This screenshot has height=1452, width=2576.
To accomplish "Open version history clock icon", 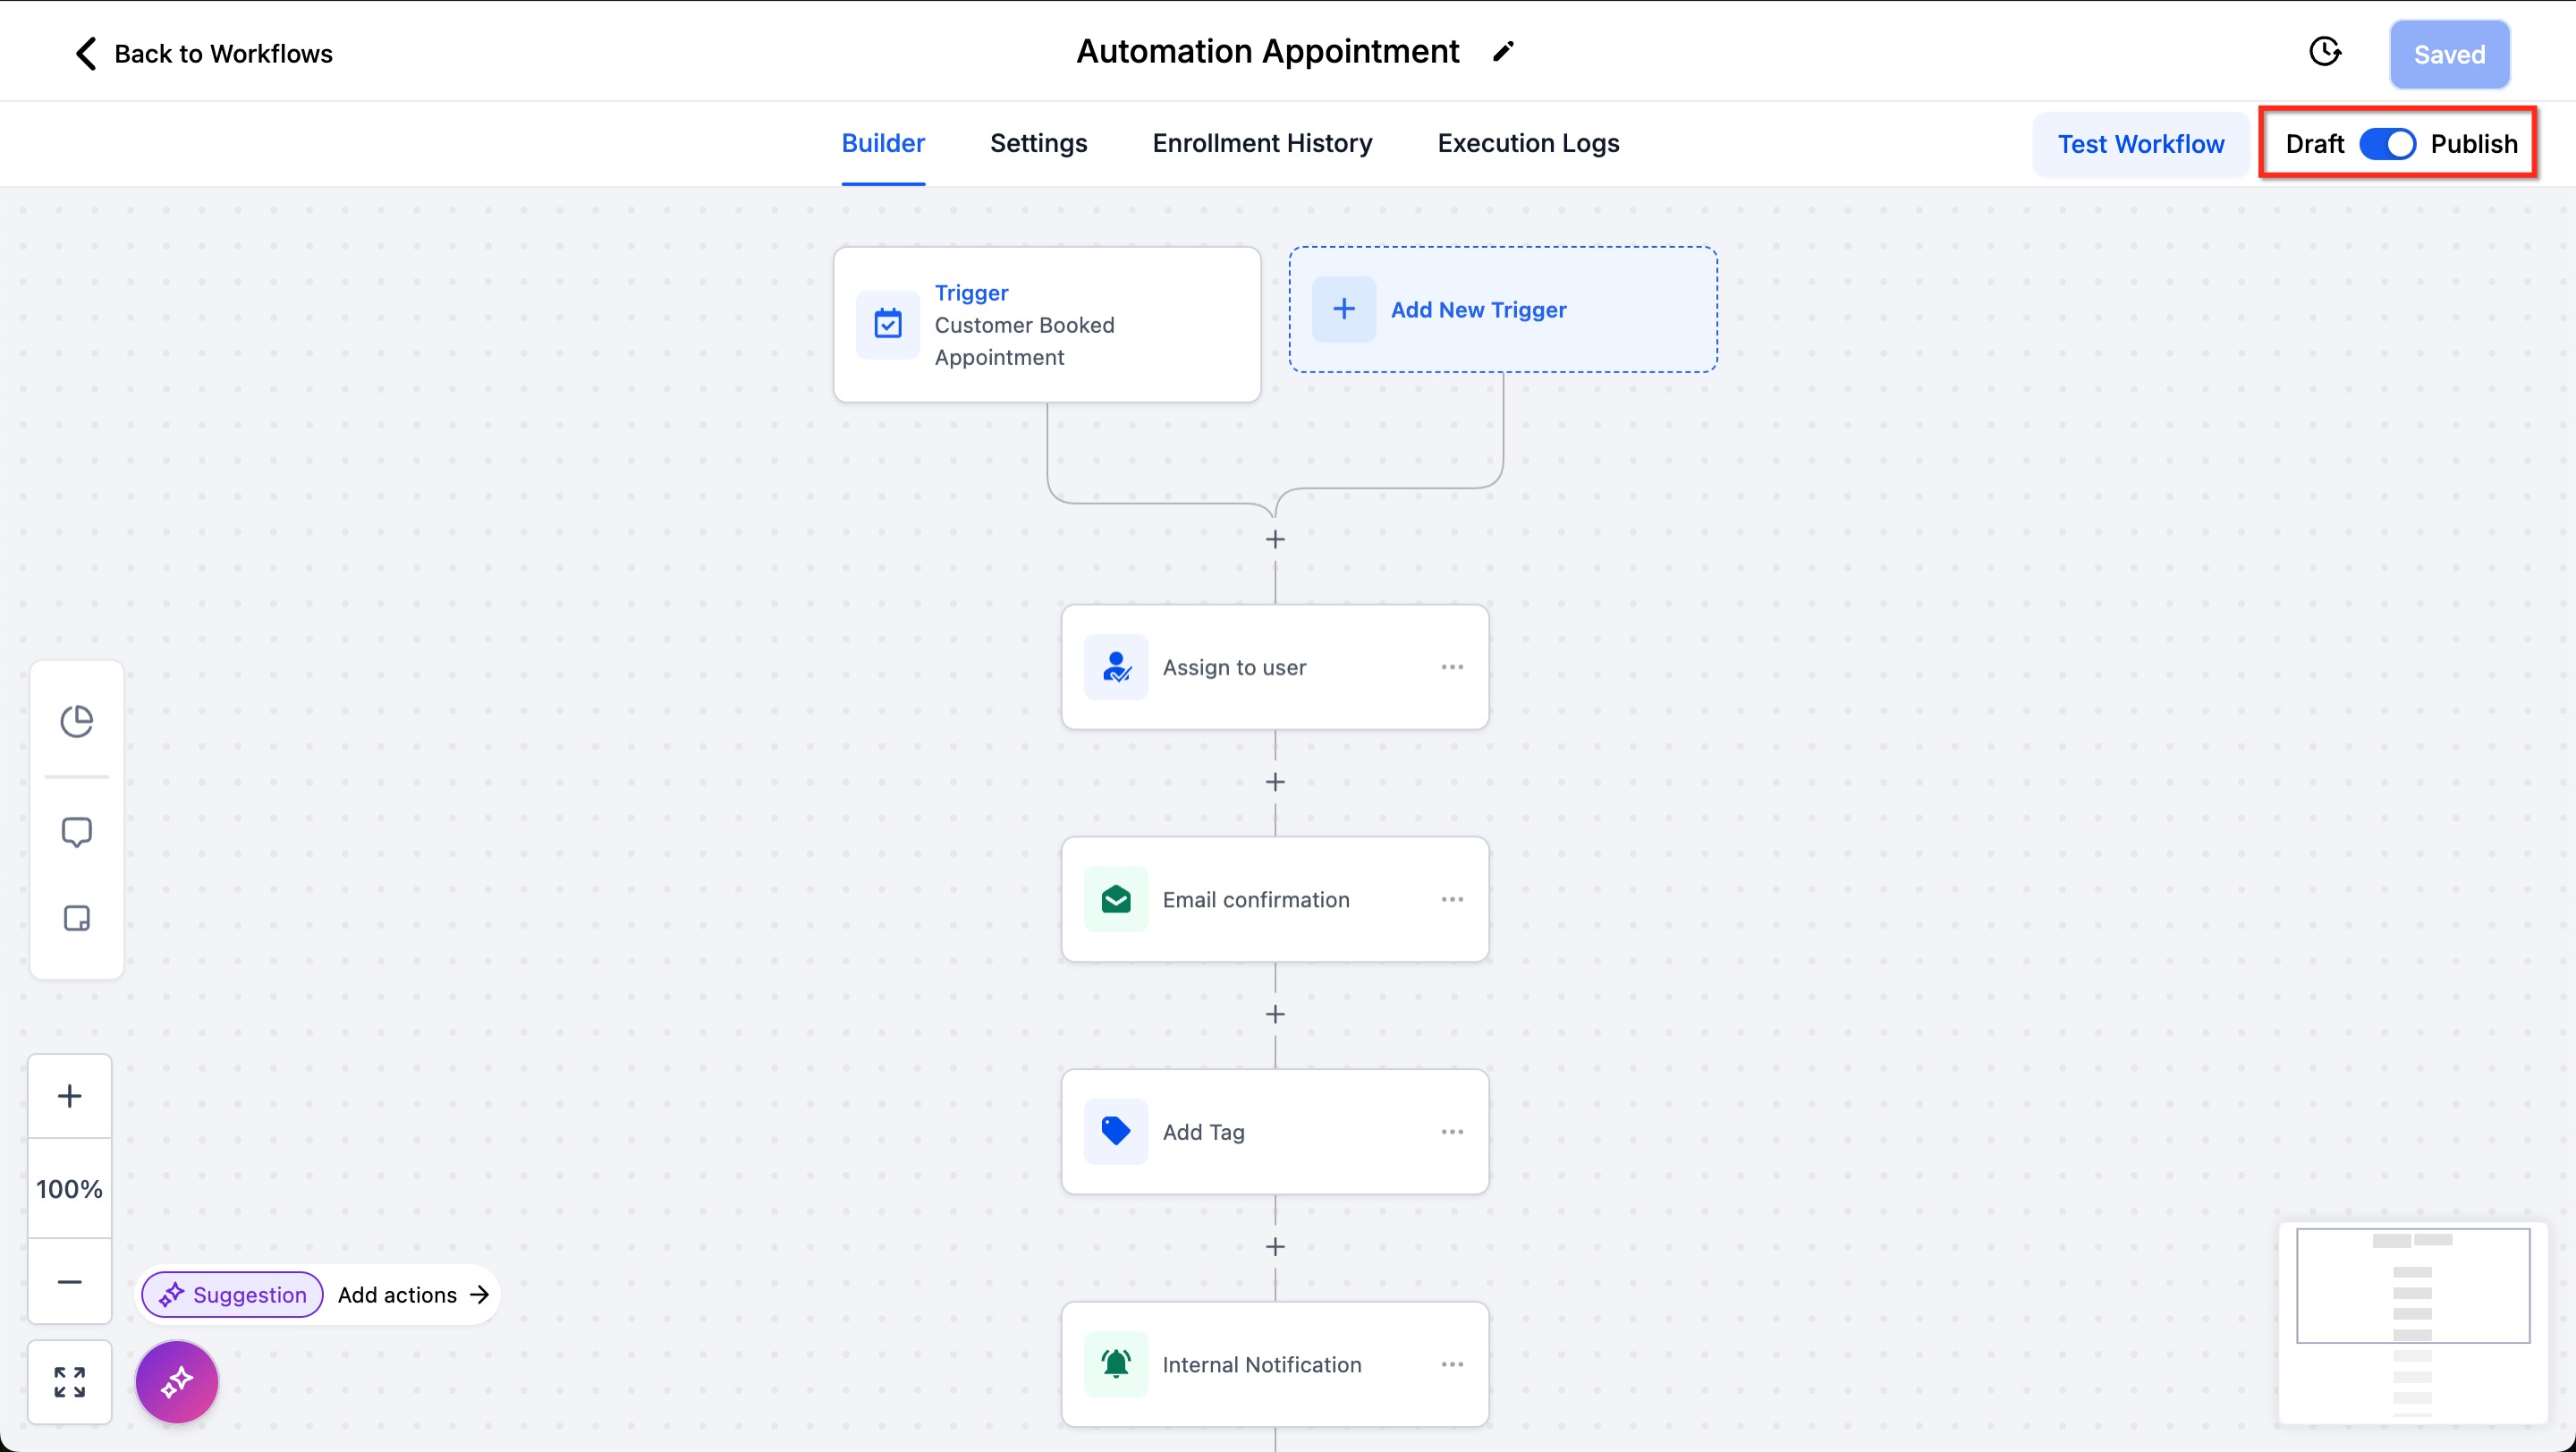I will coord(2325,52).
